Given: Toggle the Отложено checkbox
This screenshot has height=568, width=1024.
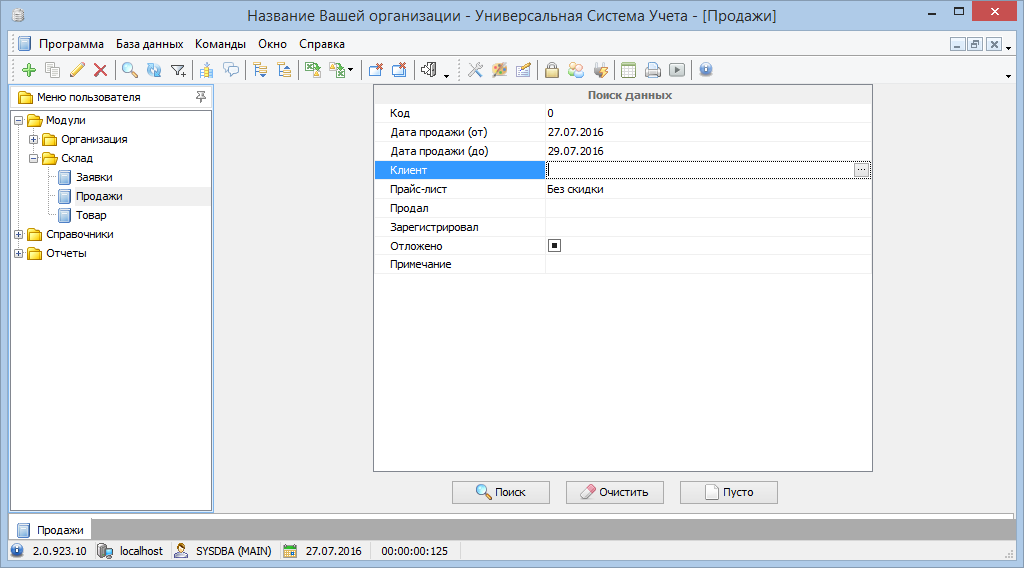Looking at the screenshot, I should (x=555, y=246).
